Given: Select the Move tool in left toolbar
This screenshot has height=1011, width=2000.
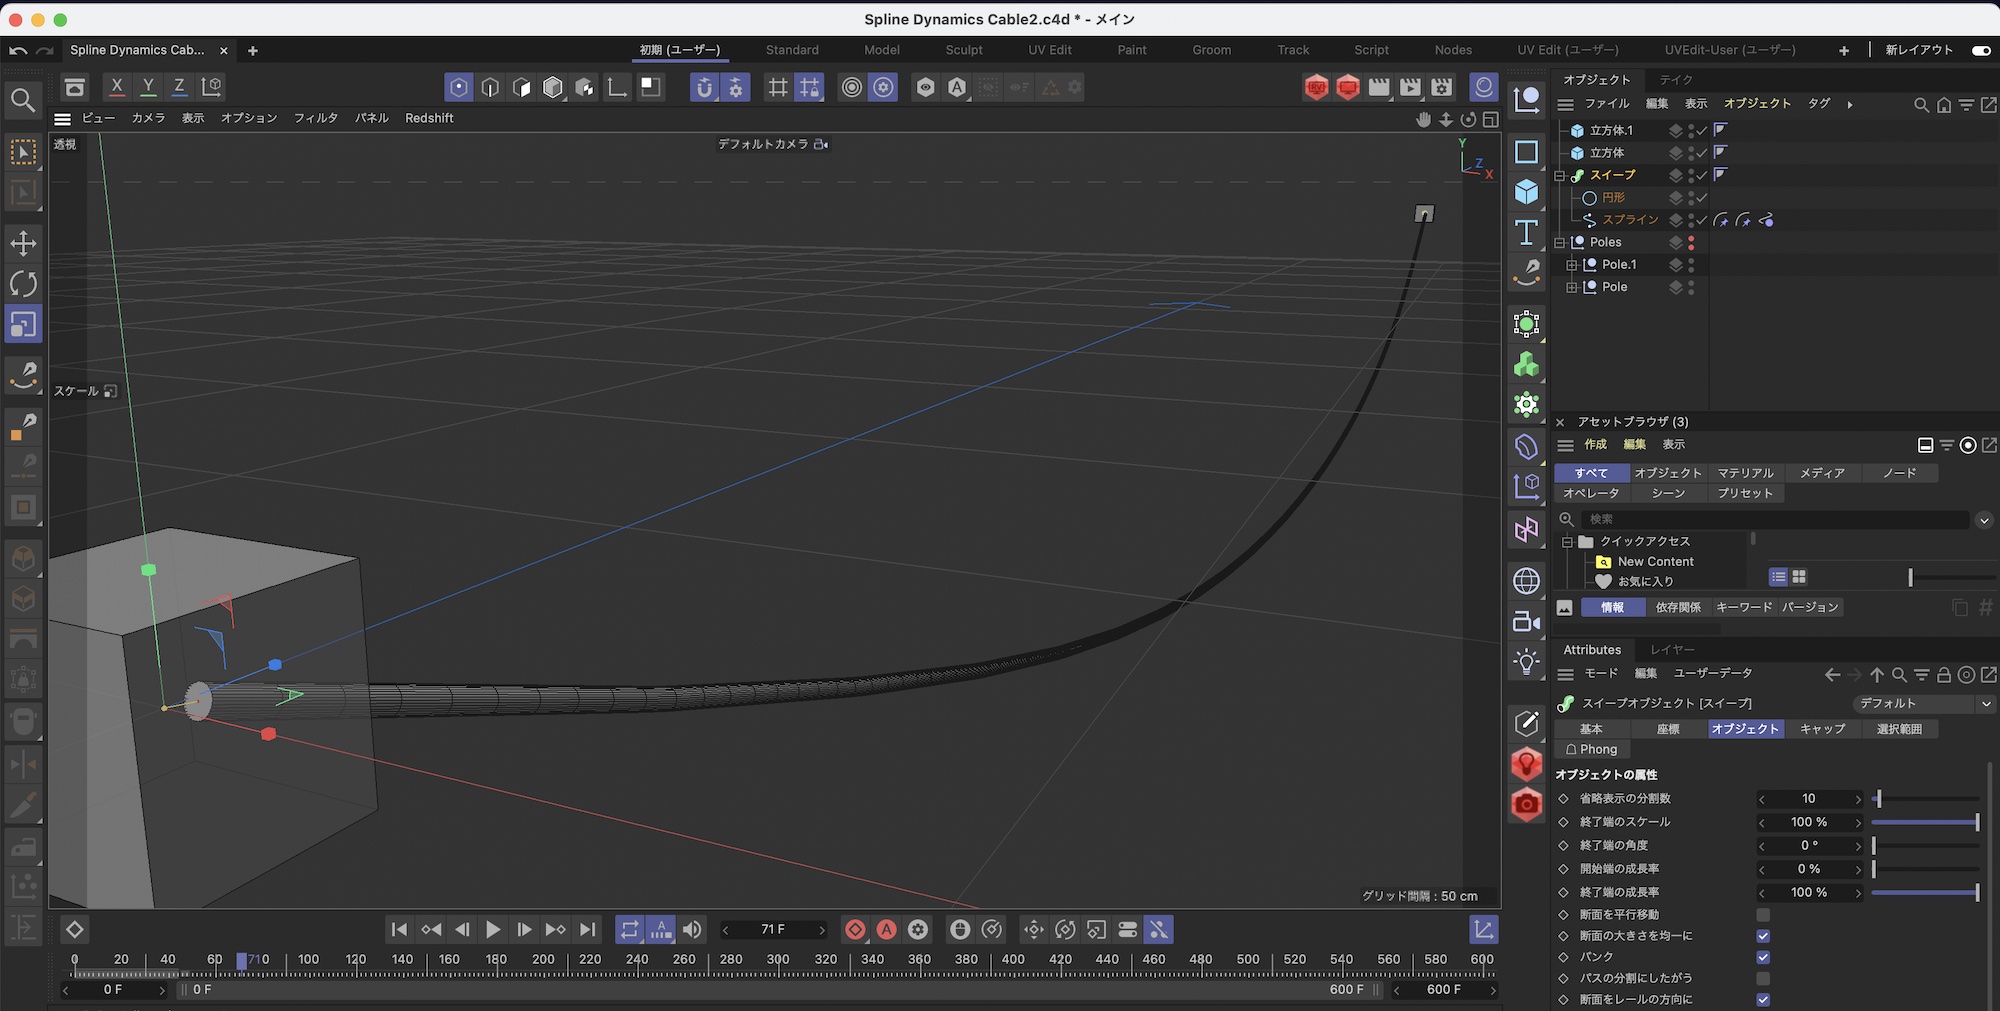Looking at the screenshot, I should tap(23, 243).
